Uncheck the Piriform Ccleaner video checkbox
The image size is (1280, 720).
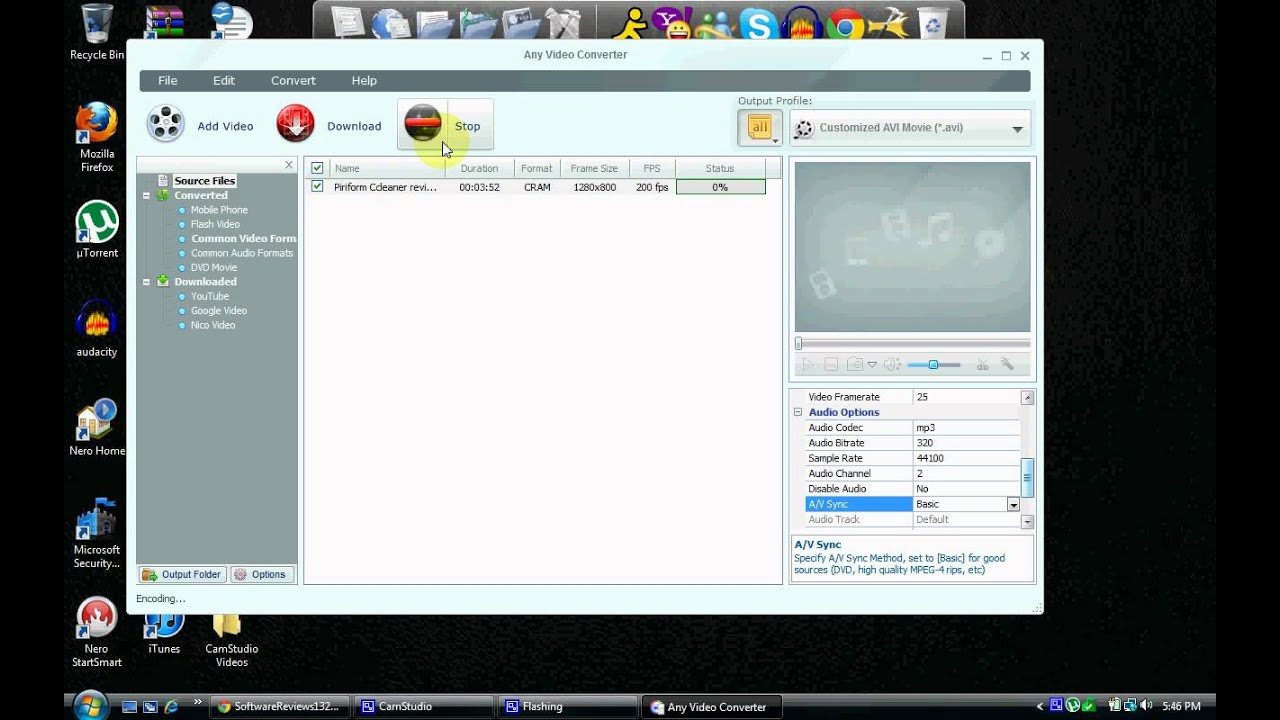317,187
